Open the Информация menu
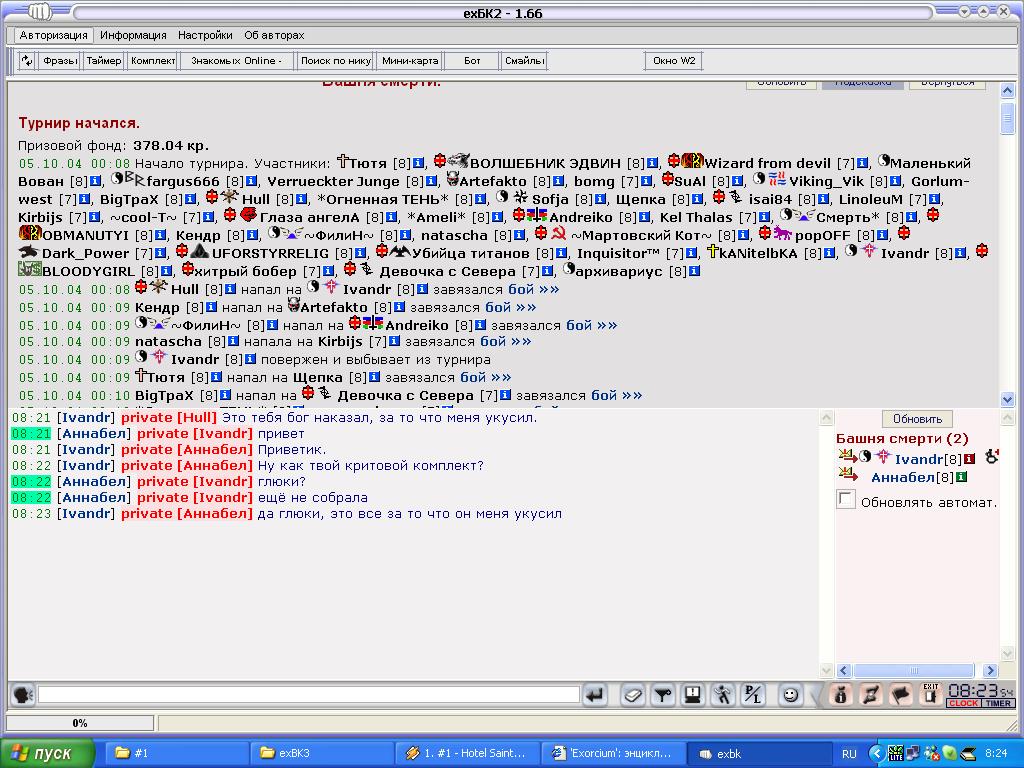 point(133,35)
